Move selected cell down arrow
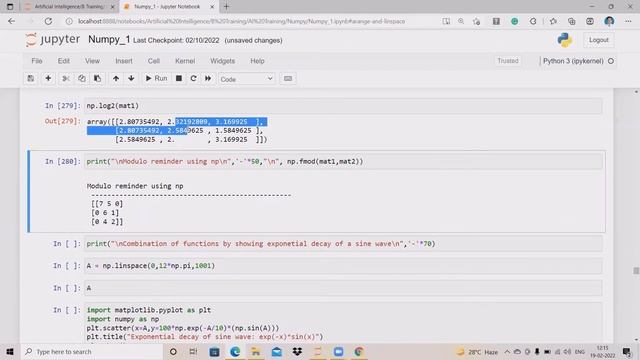Viewport: 640px width, 360px height. click(x=131, y=78)
